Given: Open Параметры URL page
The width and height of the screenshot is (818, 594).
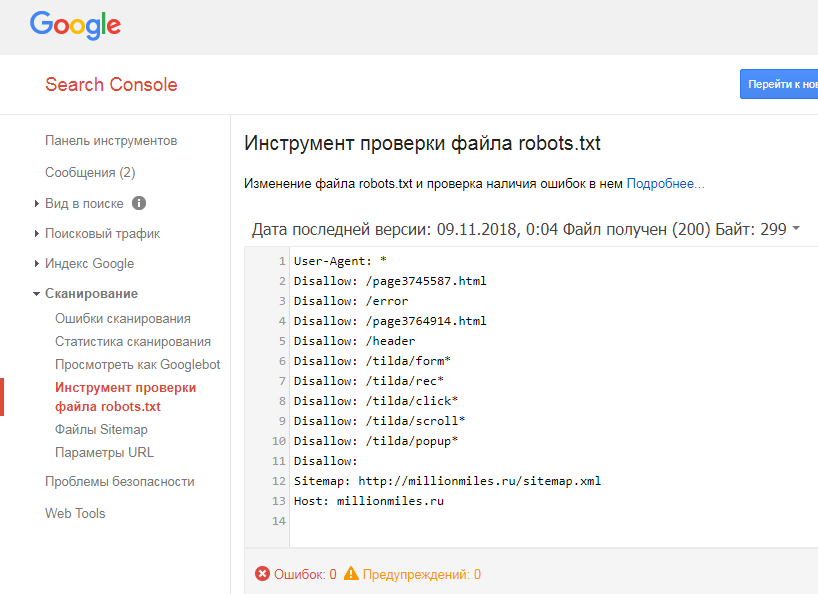Looking at the screenshot, I should [x=104, y=453].
